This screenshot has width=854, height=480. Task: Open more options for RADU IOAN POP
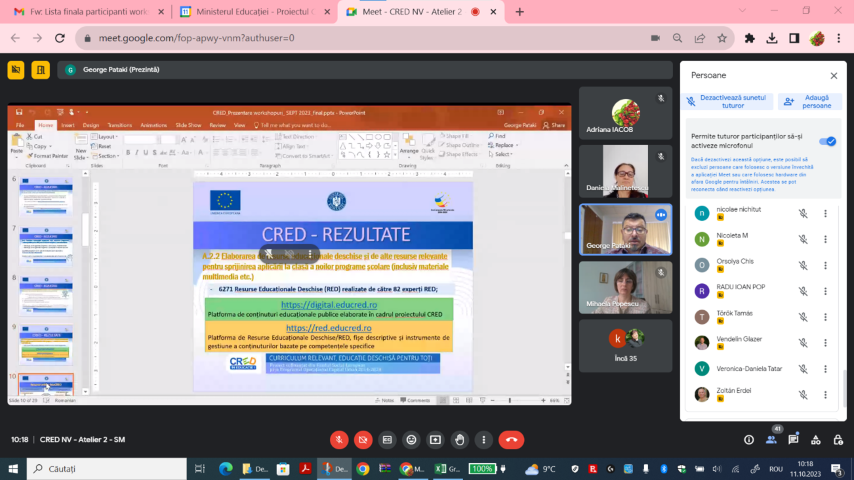coord(825,291)
